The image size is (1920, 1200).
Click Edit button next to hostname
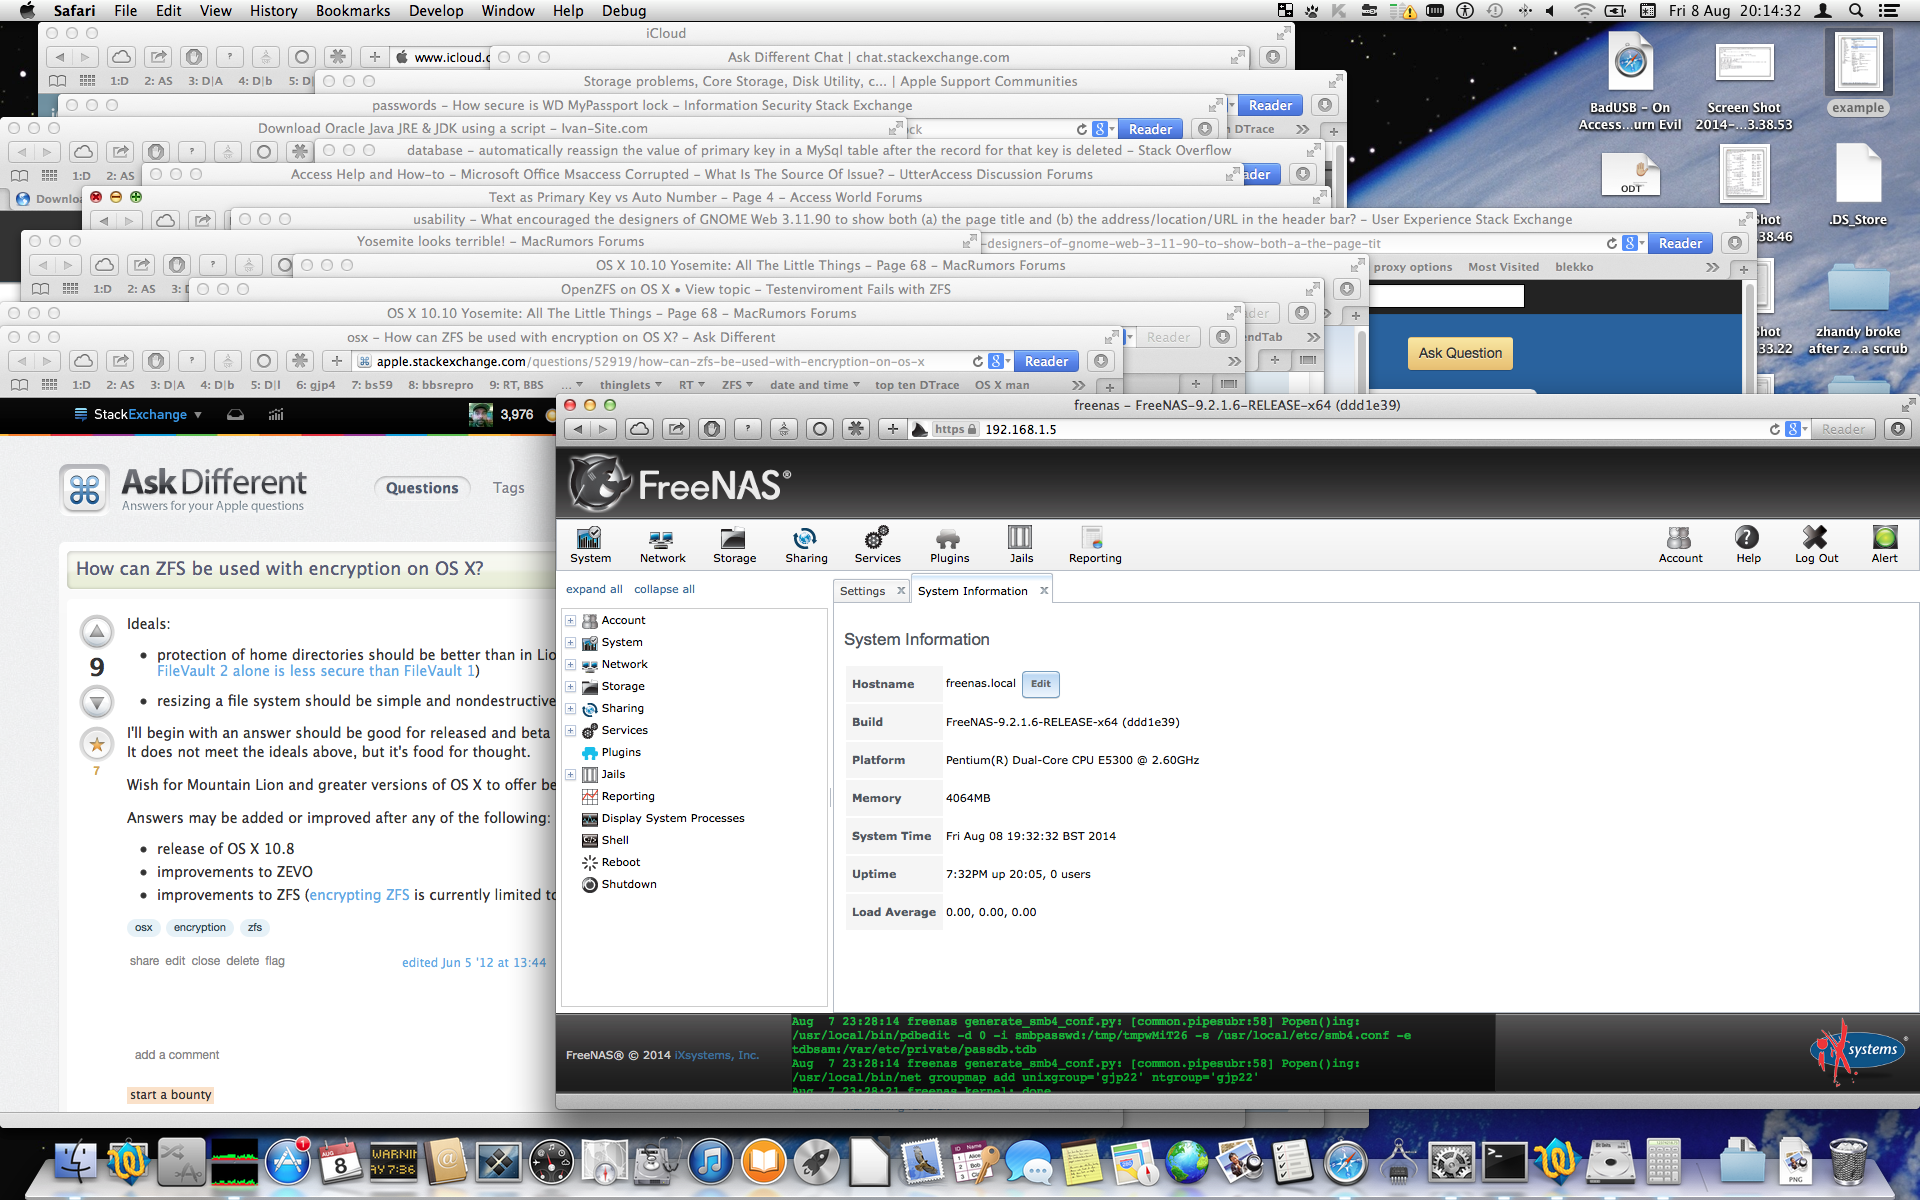[x=1040, y=684]
